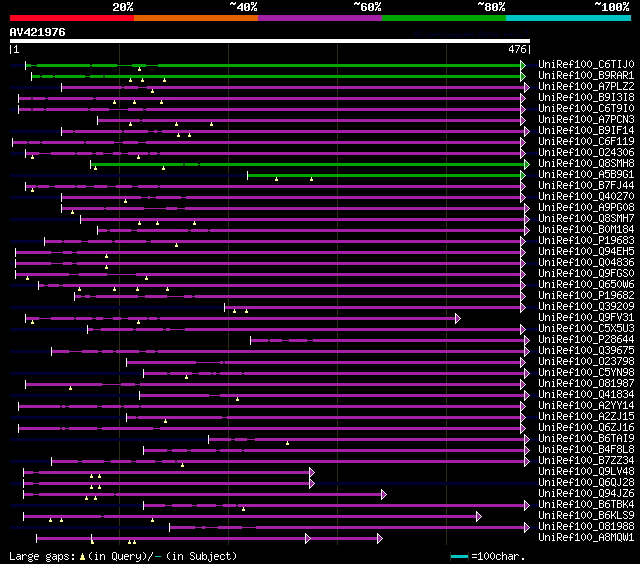The width and height of the screenshot is (640, 564).
Task: Click the UniRef100_Q8SMH8 label
Action: [x=586, y=164]
